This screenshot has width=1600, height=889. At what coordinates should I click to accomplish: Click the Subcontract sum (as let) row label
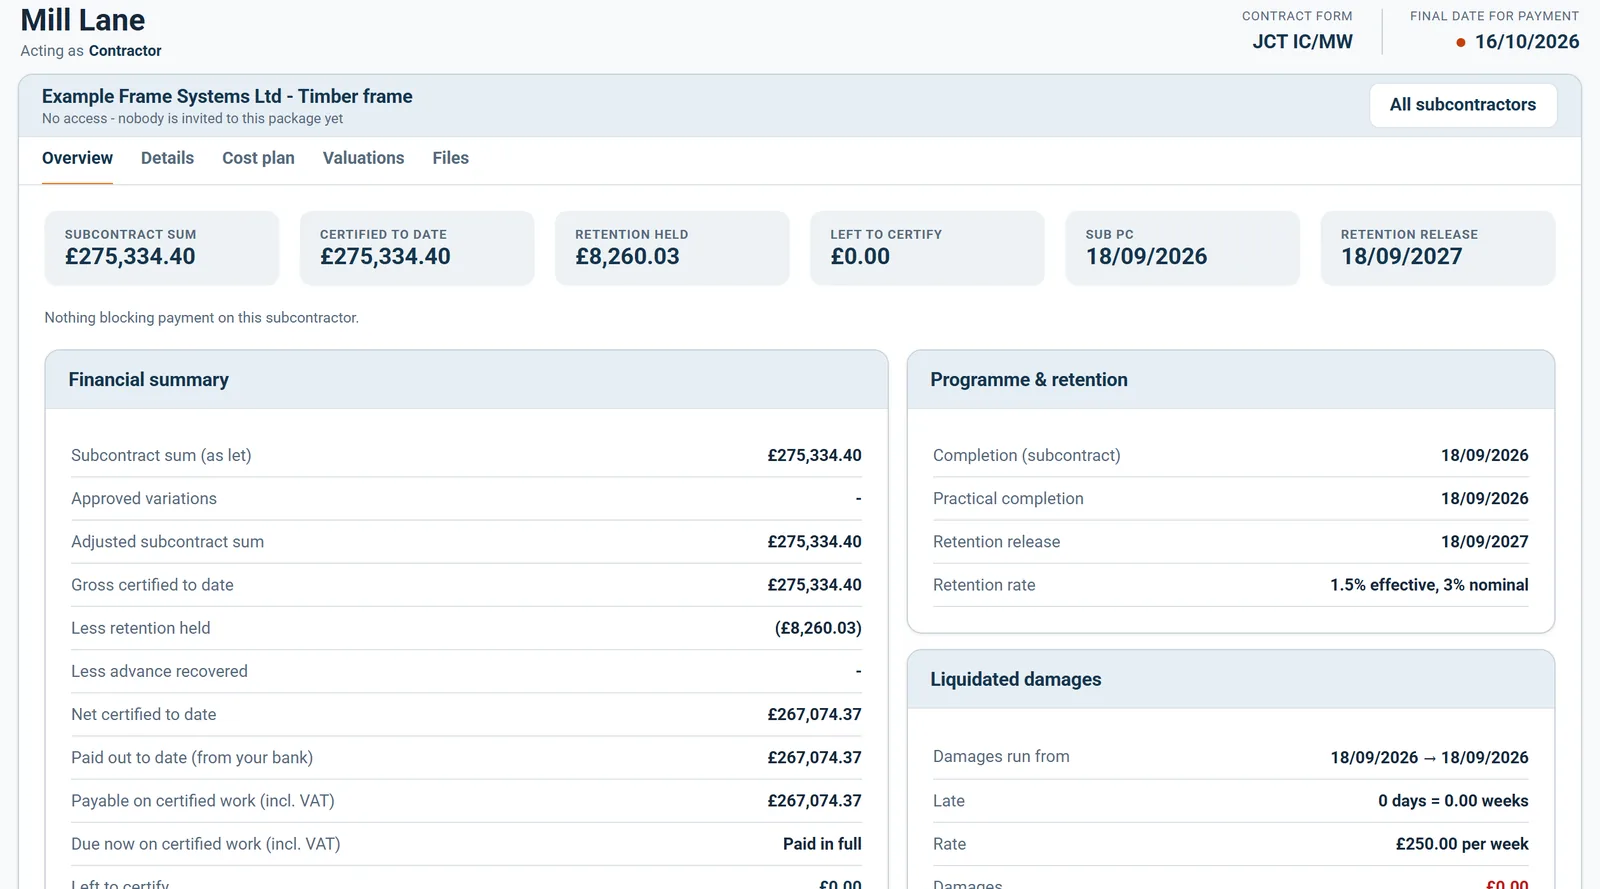161,456
